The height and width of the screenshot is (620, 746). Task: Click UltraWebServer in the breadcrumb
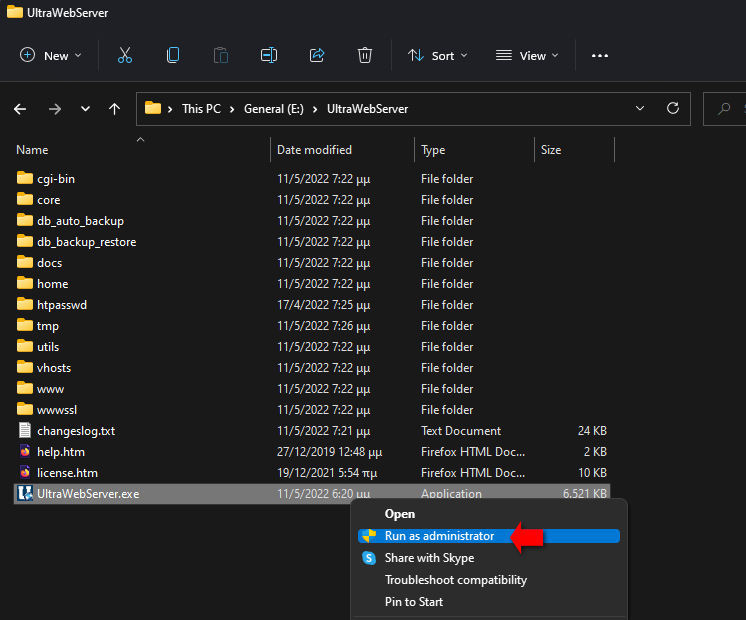click(x=367, y=109)
